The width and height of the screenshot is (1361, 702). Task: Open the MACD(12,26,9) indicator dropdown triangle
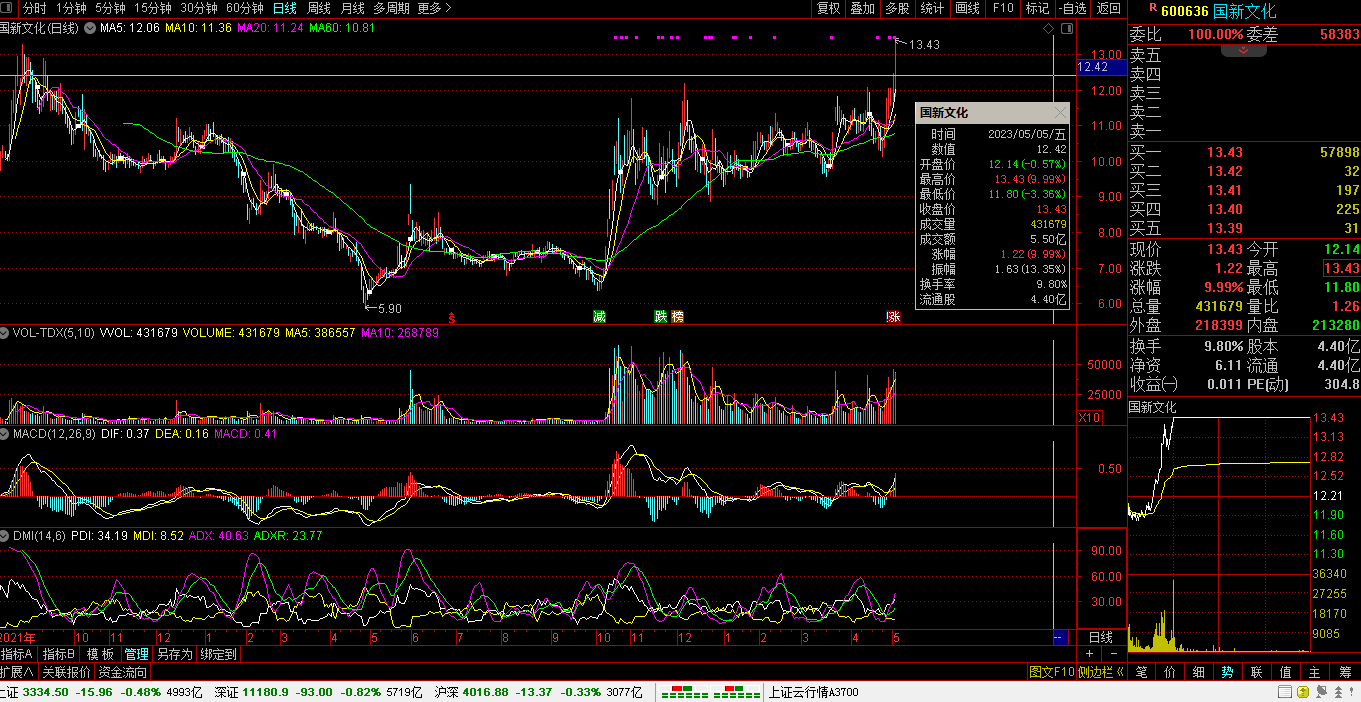coord(5,434)
